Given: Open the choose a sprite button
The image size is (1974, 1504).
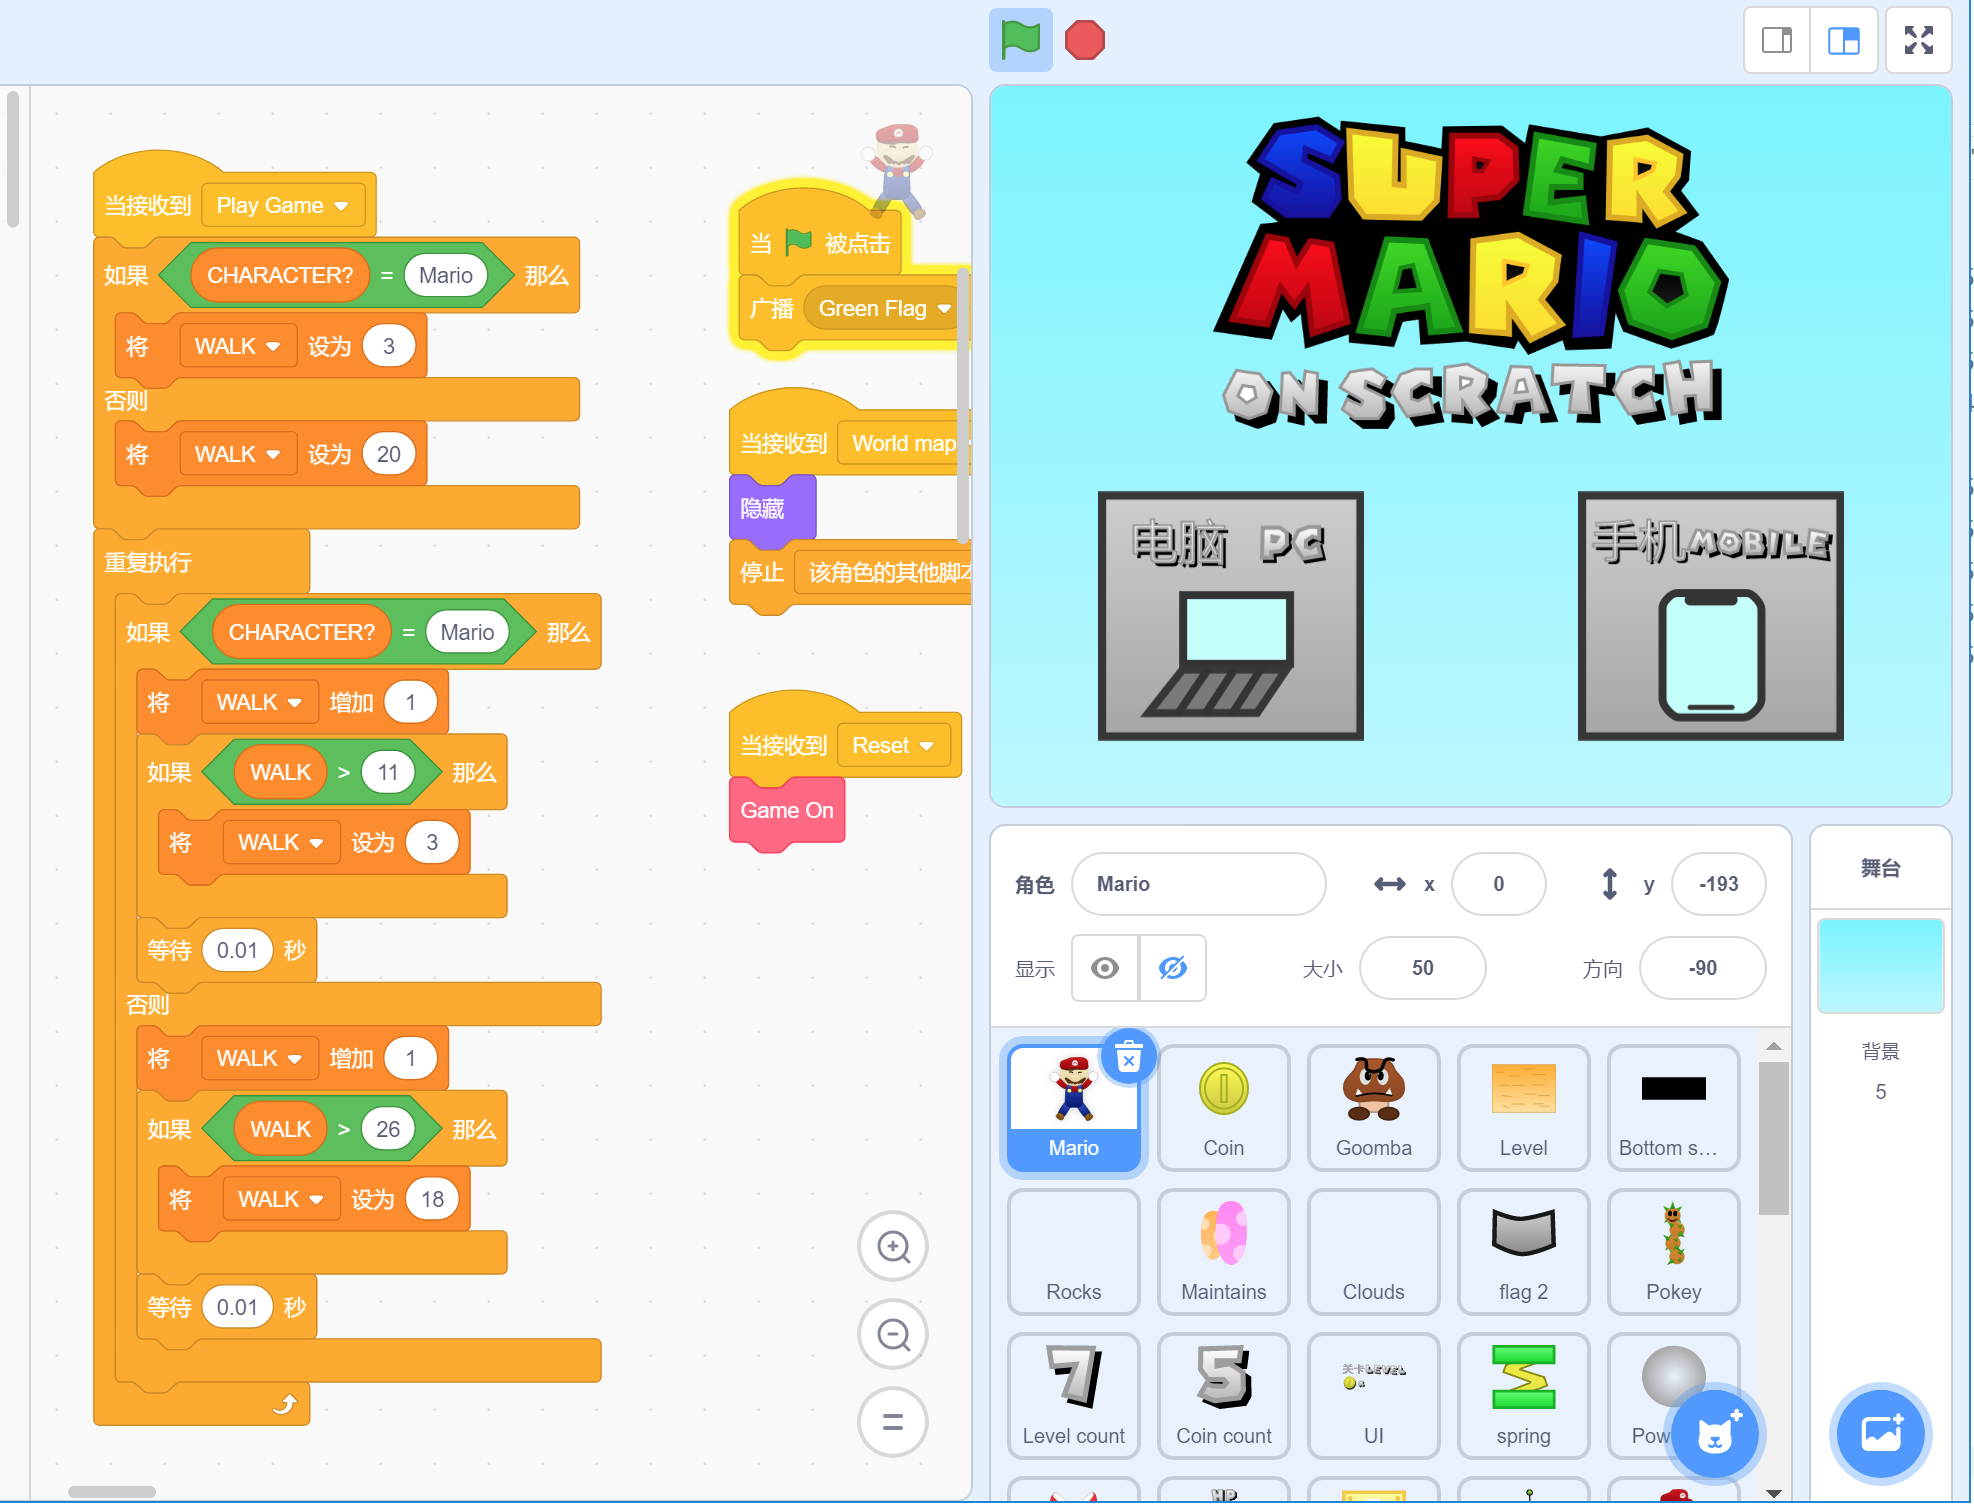Looking at the screenshot, I should pos(1714,1436).
